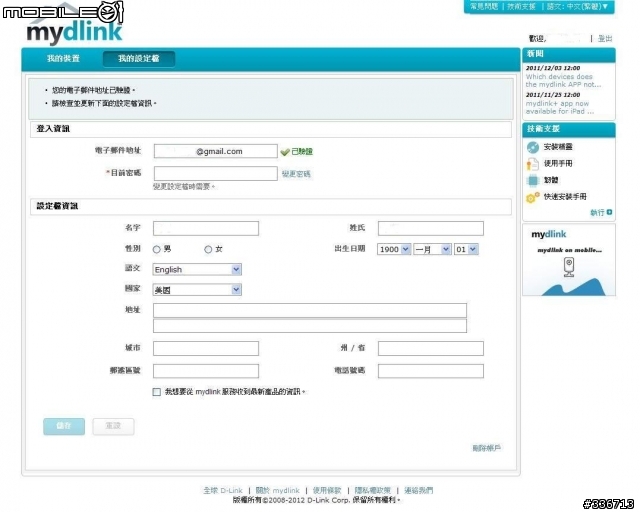640x512 pixels.
Task: Click the 韌體 support link text
Action: point(551,180)
